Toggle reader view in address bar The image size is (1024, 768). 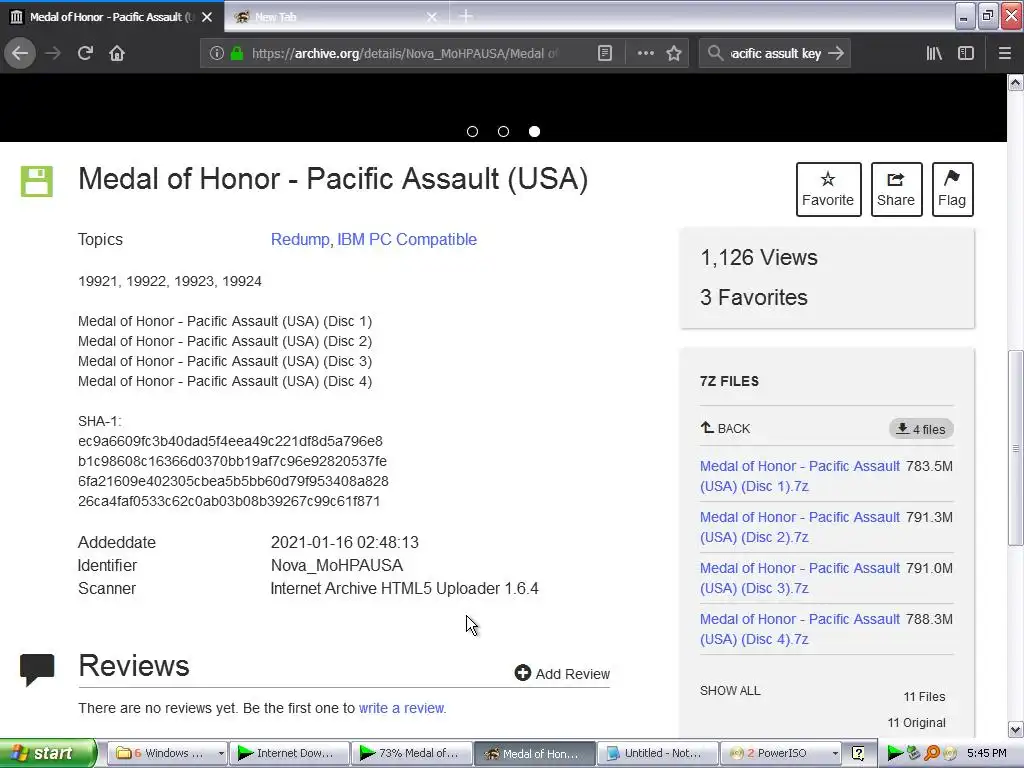(605, 53)
